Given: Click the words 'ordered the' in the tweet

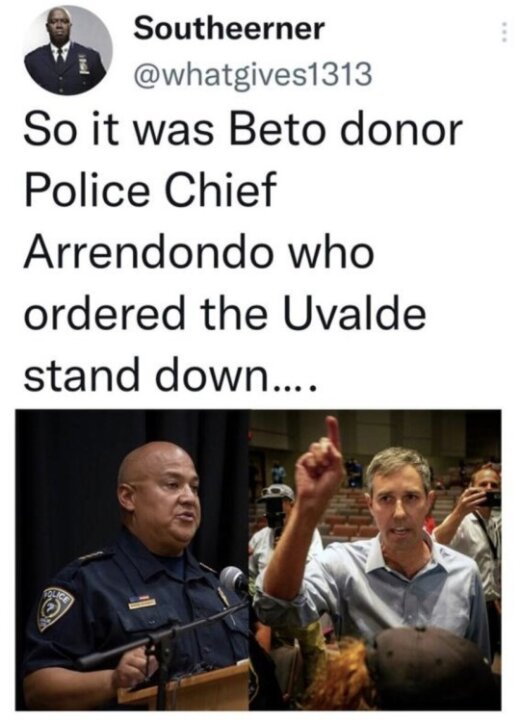Looking at the screenshot, I should pos(145,314).
